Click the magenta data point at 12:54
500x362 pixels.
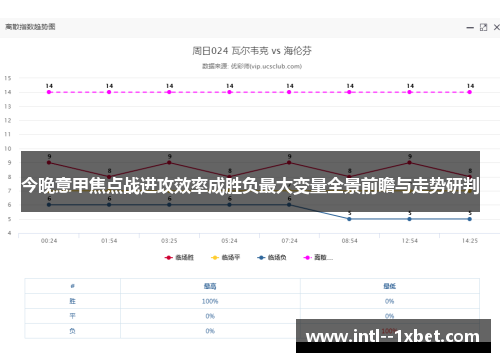[x=409, y=92]
